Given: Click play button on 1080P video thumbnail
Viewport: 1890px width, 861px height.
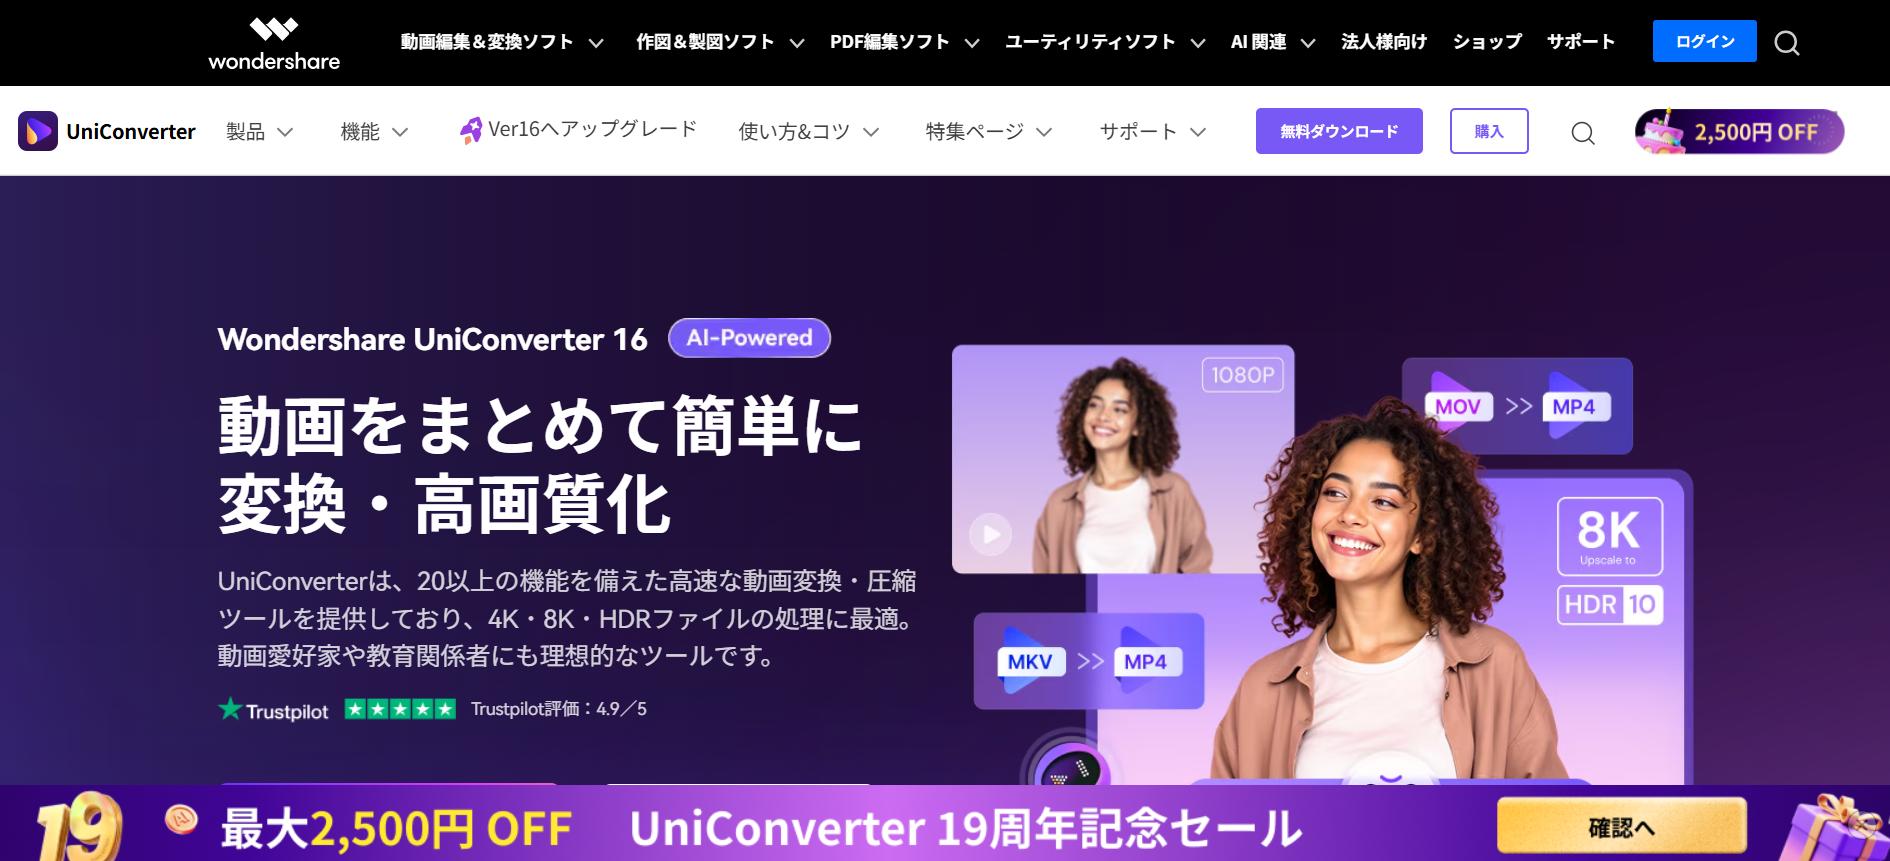Looking at the screenshot, I should pos(990,534).
